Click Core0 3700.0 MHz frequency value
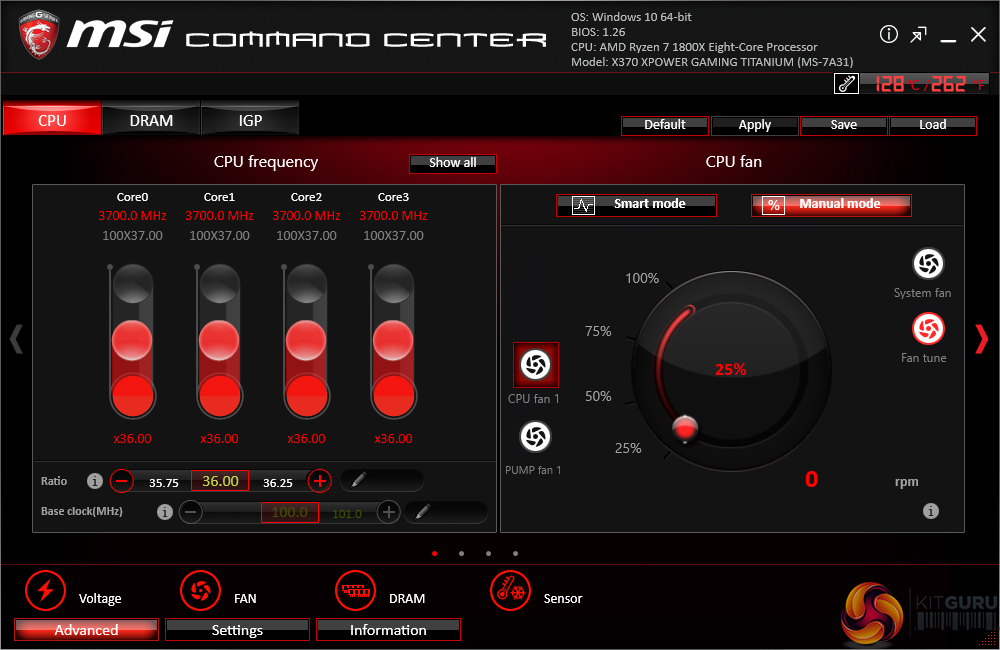1000x650 pixels. [x=132, y=216]
